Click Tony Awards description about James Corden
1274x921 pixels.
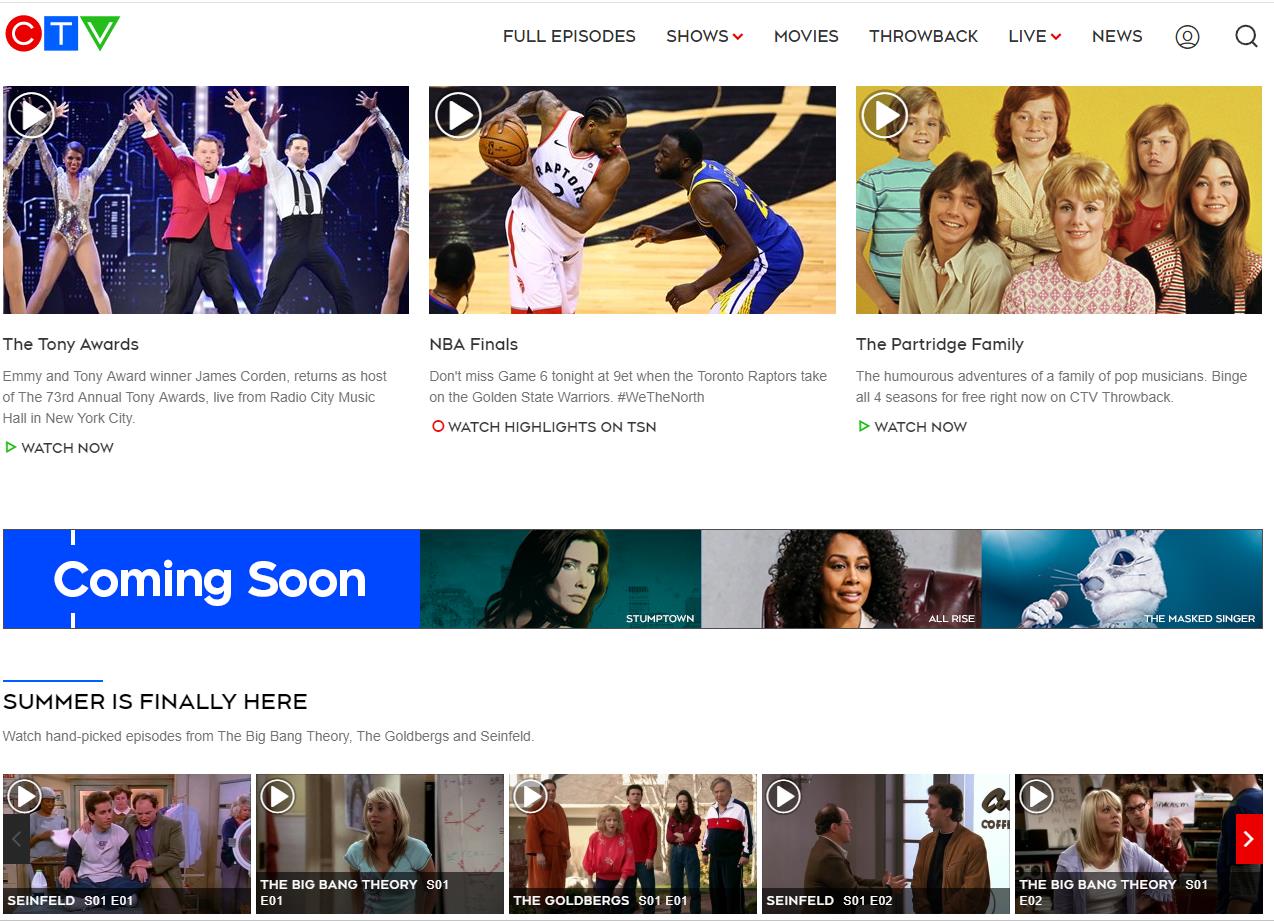[x=195, y=397]
